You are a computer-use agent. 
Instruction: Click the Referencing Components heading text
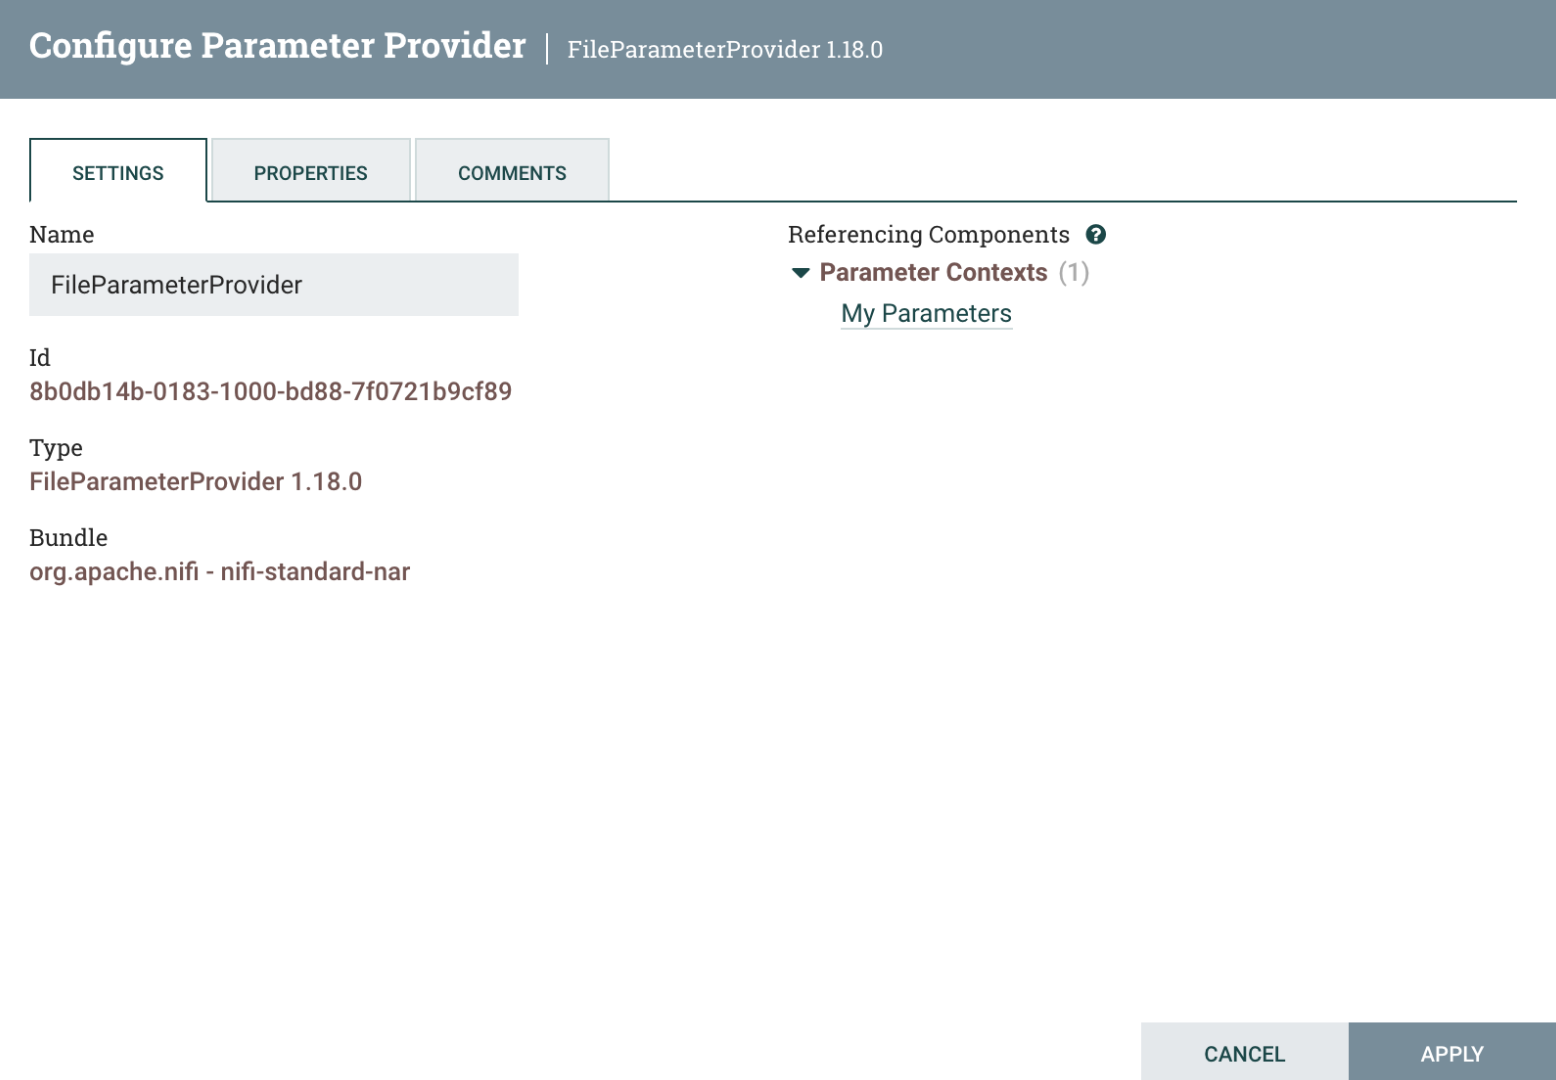point(928,235)
